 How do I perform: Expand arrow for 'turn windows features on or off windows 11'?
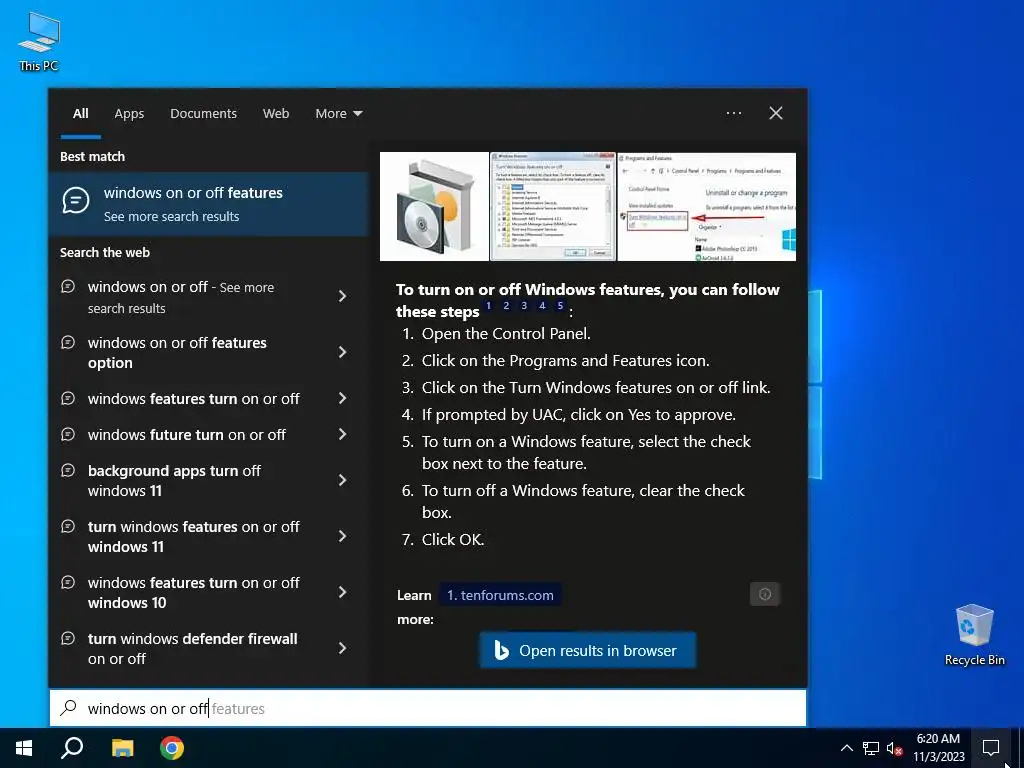[x=343, y=536]
